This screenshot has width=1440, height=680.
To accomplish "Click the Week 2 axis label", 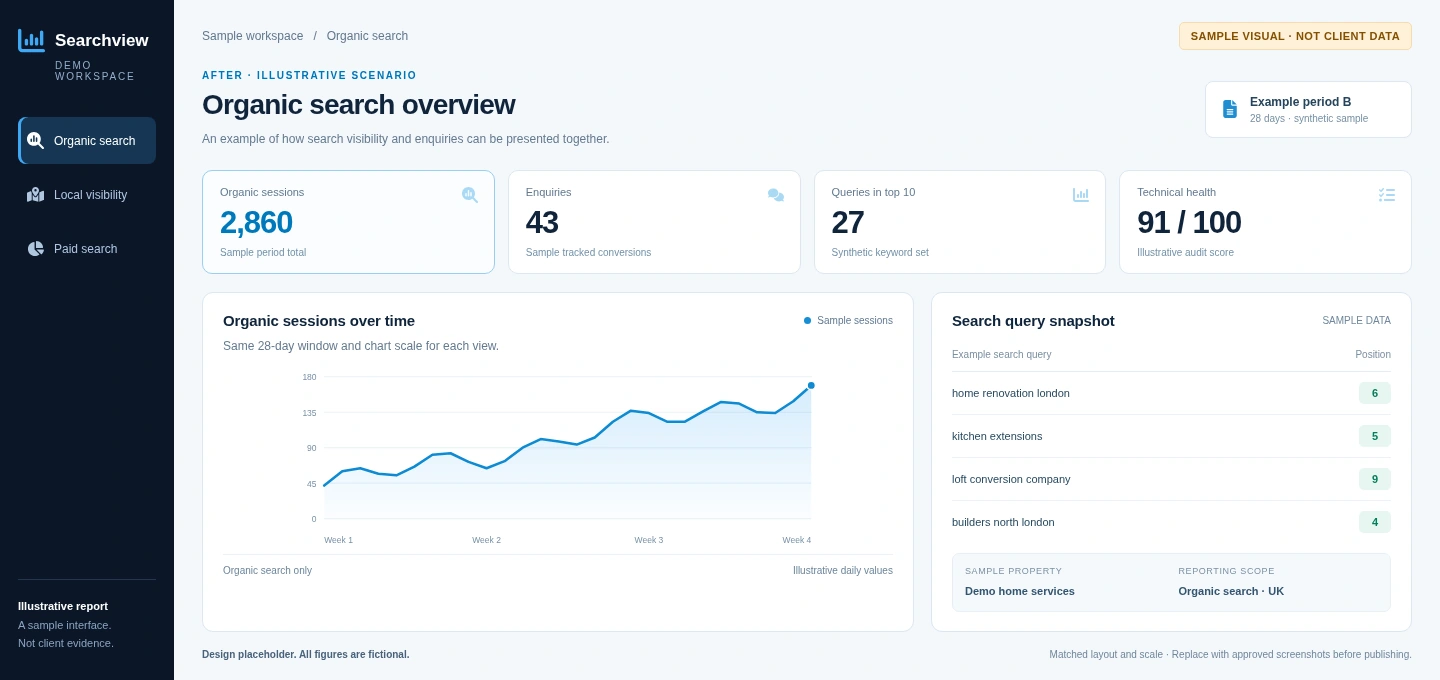I will [486, 540].
